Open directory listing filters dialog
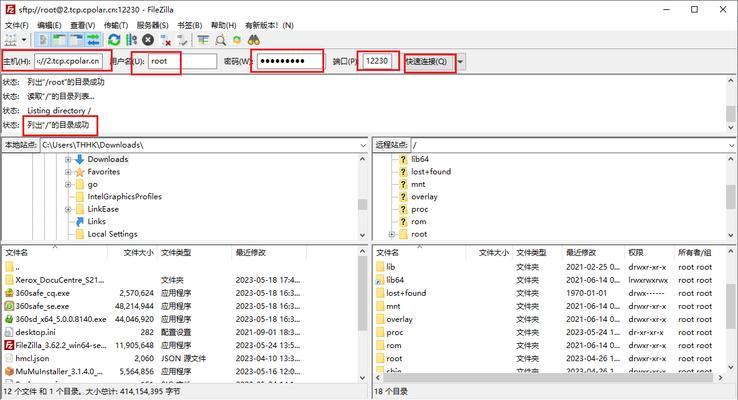The height and width of the screenshot is (400, 738). pos(203,40)
